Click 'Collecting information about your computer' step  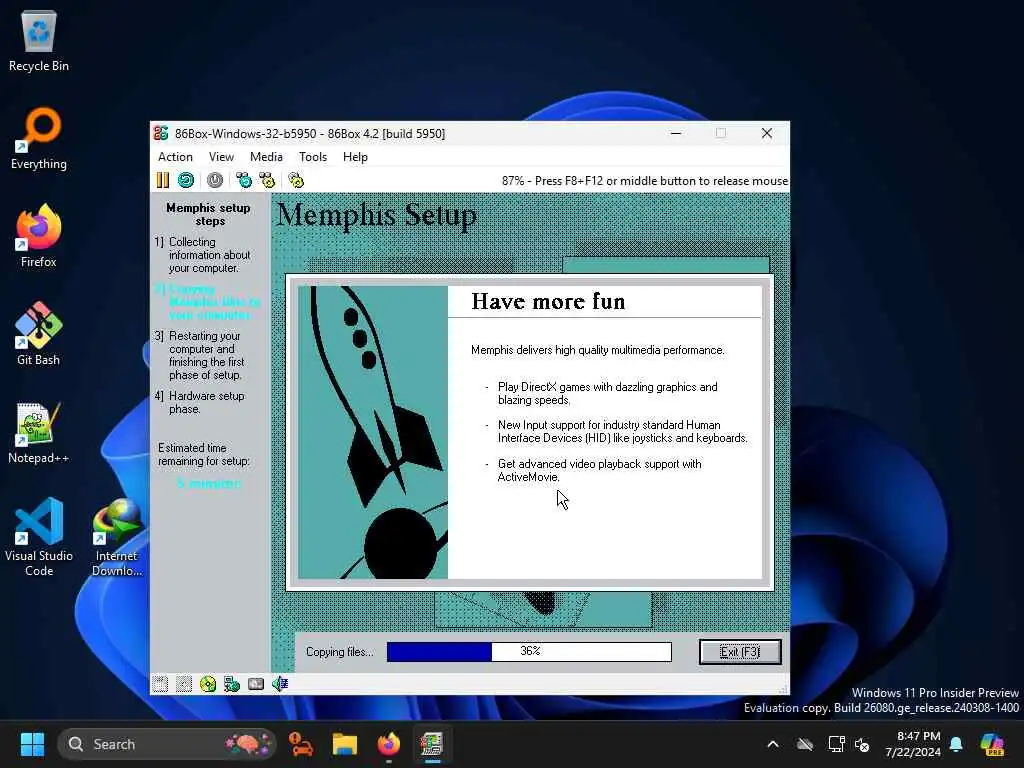pos(209,255)
